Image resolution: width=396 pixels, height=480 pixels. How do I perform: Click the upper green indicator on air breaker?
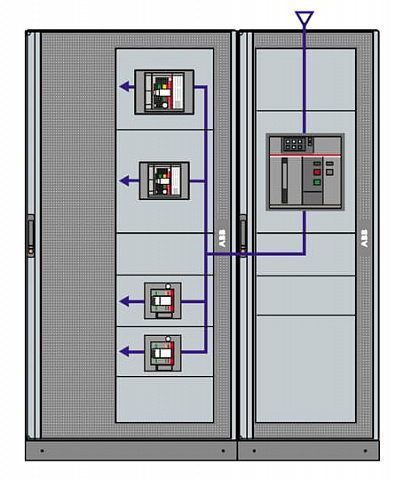coord(317,164)
